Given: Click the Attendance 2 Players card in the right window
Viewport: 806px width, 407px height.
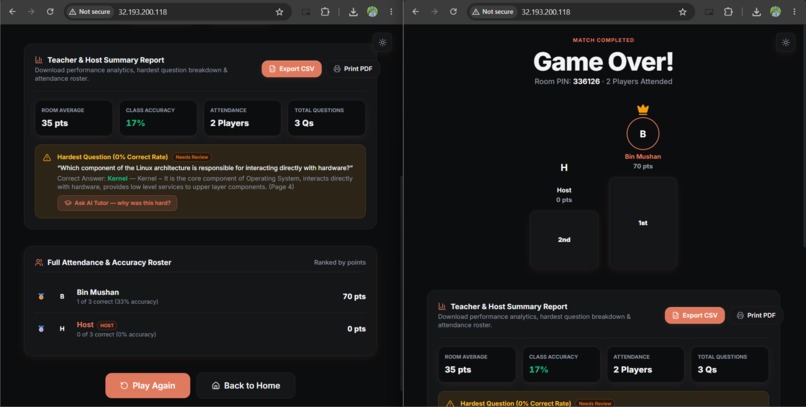Looking at the screenshot, I should (x=645, y=364).
